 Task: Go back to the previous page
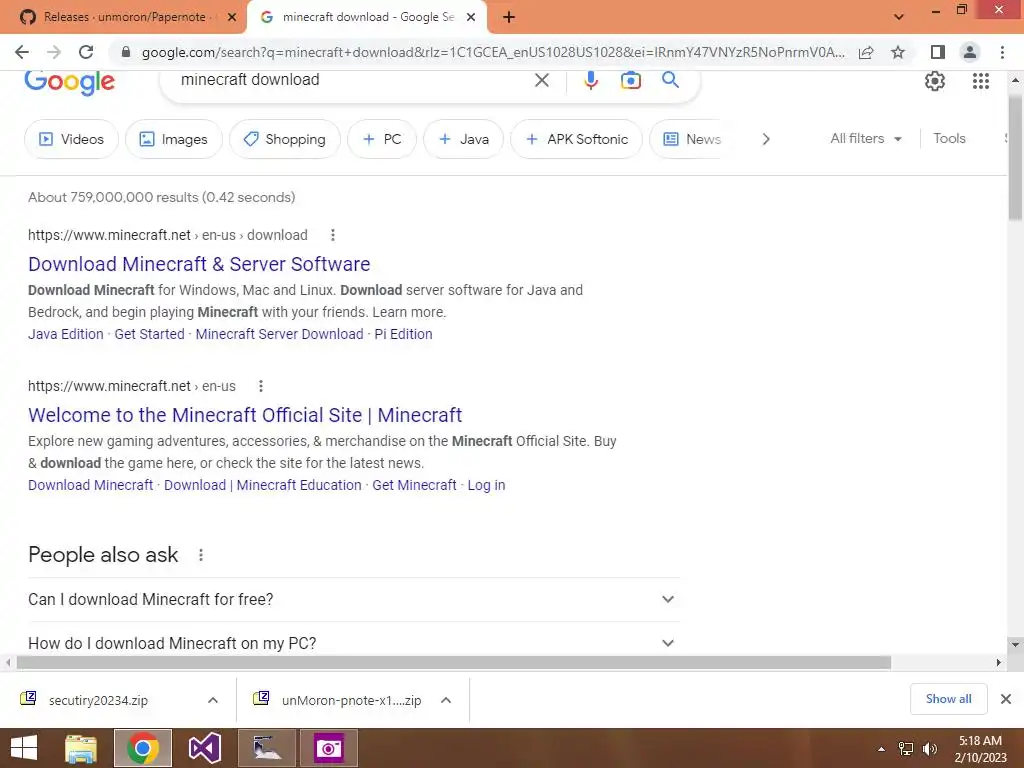[22, 52]
